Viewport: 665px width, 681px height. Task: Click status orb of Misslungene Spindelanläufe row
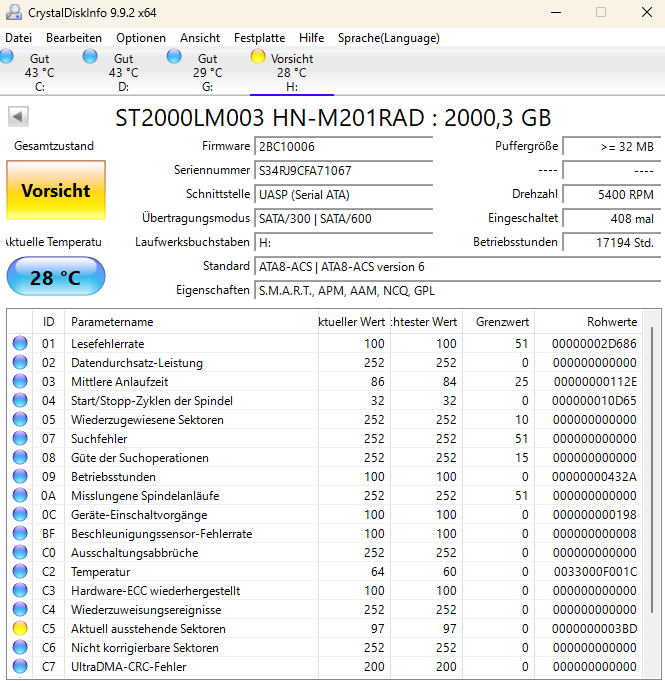point(20,495)
